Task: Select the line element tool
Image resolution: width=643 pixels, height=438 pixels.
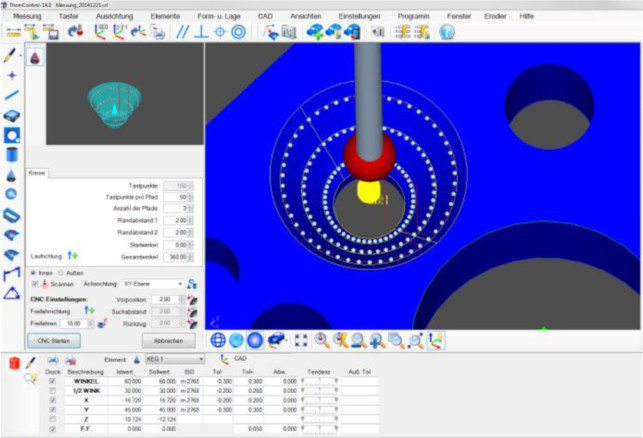Action: (12, 94)
